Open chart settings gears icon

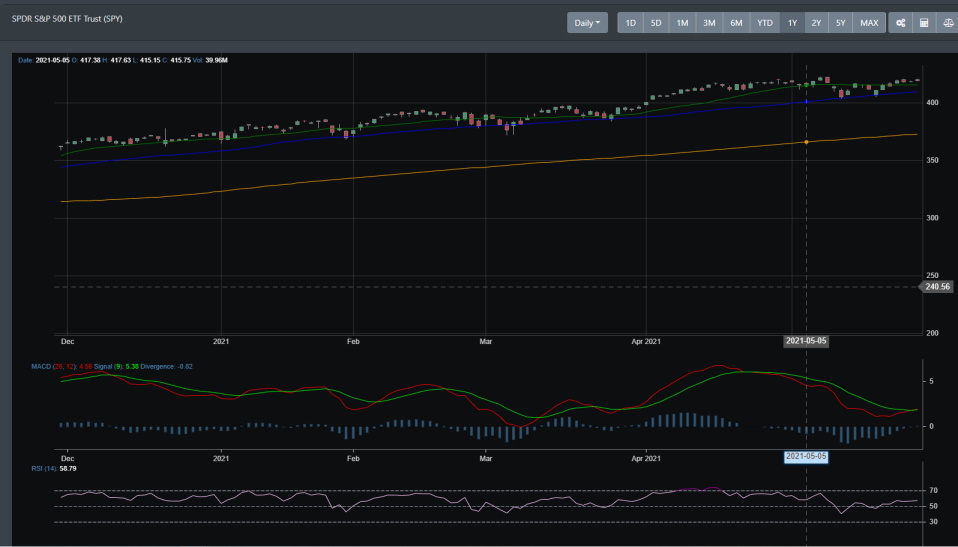pos(901,23)
